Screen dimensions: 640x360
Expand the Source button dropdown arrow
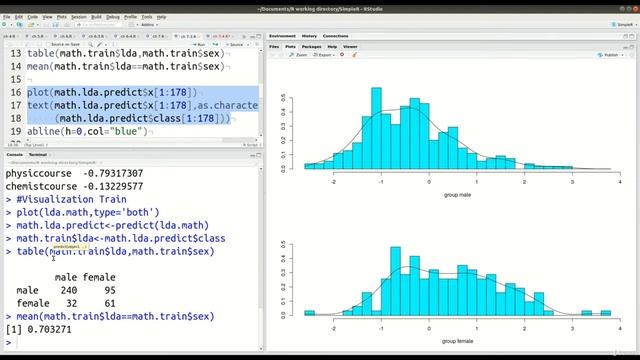click(248, 44)
